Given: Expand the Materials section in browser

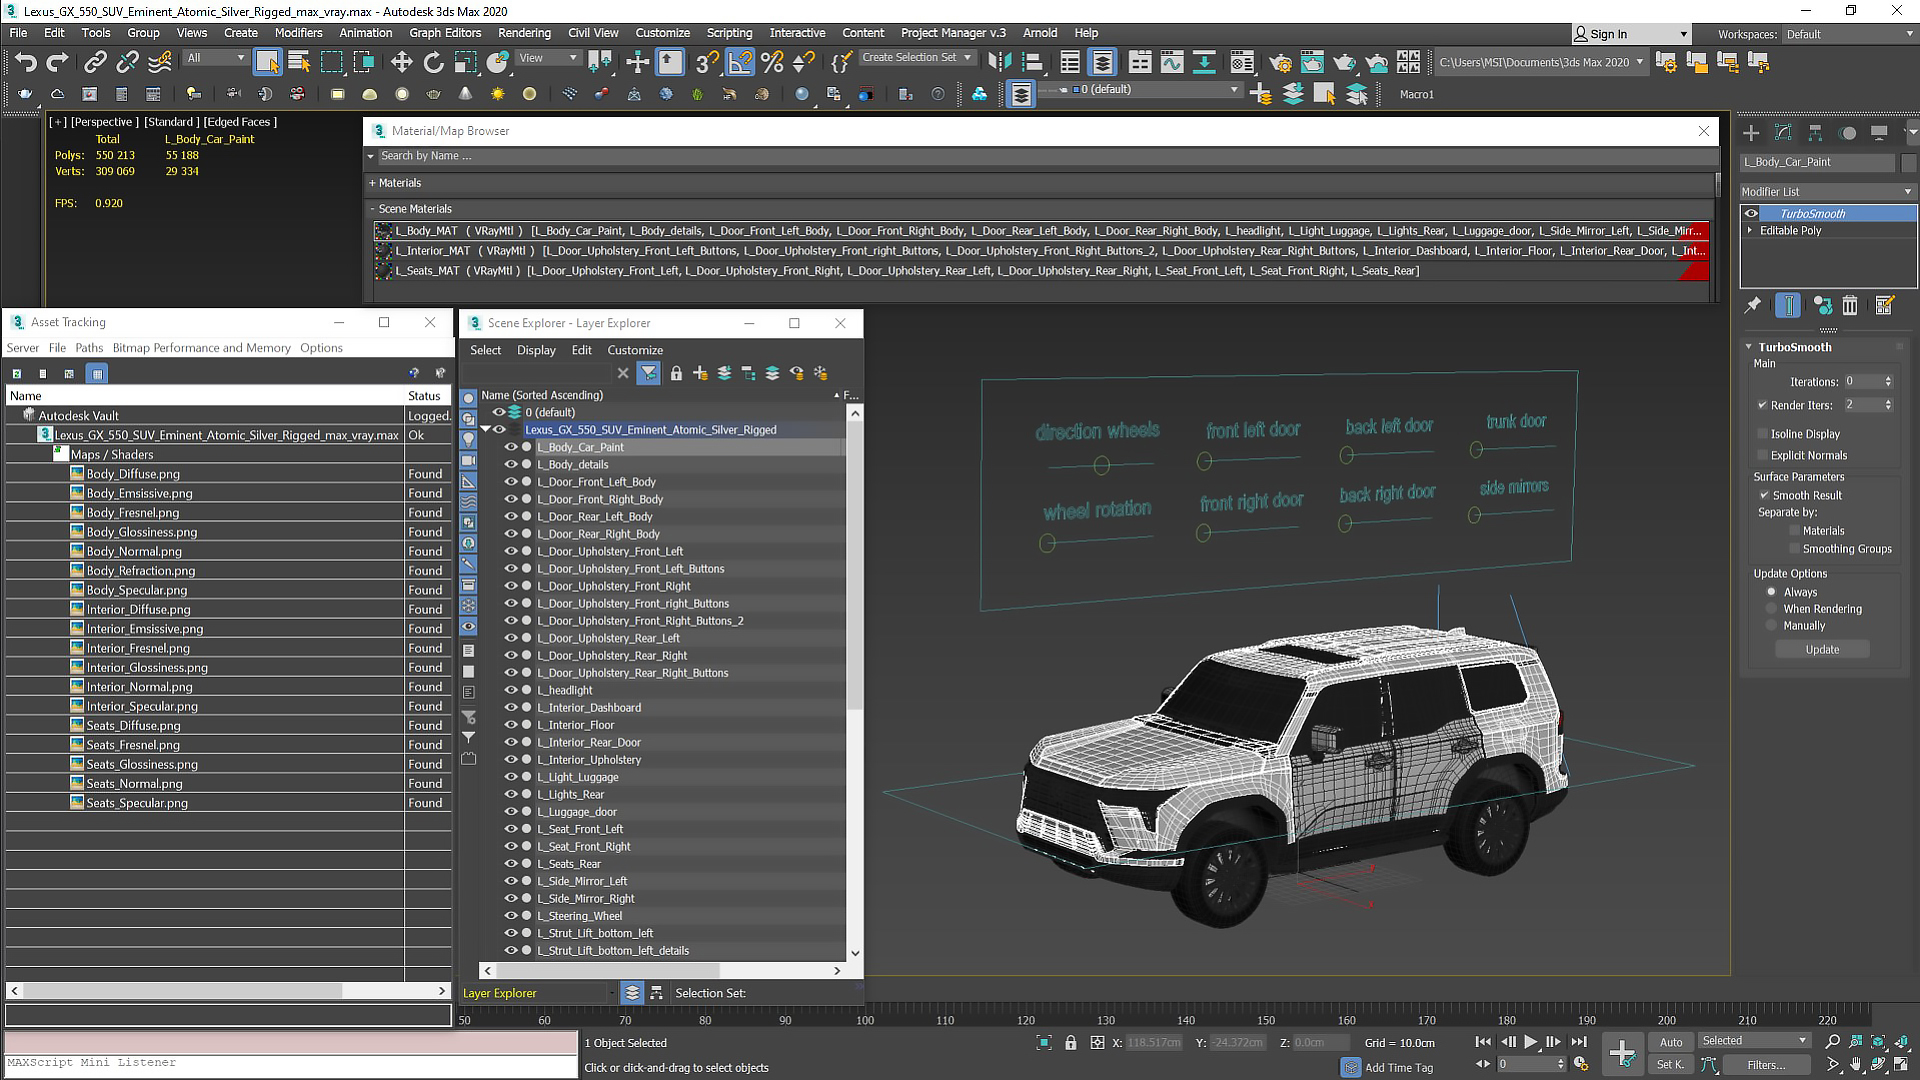Looking at the screenshot, I should coord(372,183).
